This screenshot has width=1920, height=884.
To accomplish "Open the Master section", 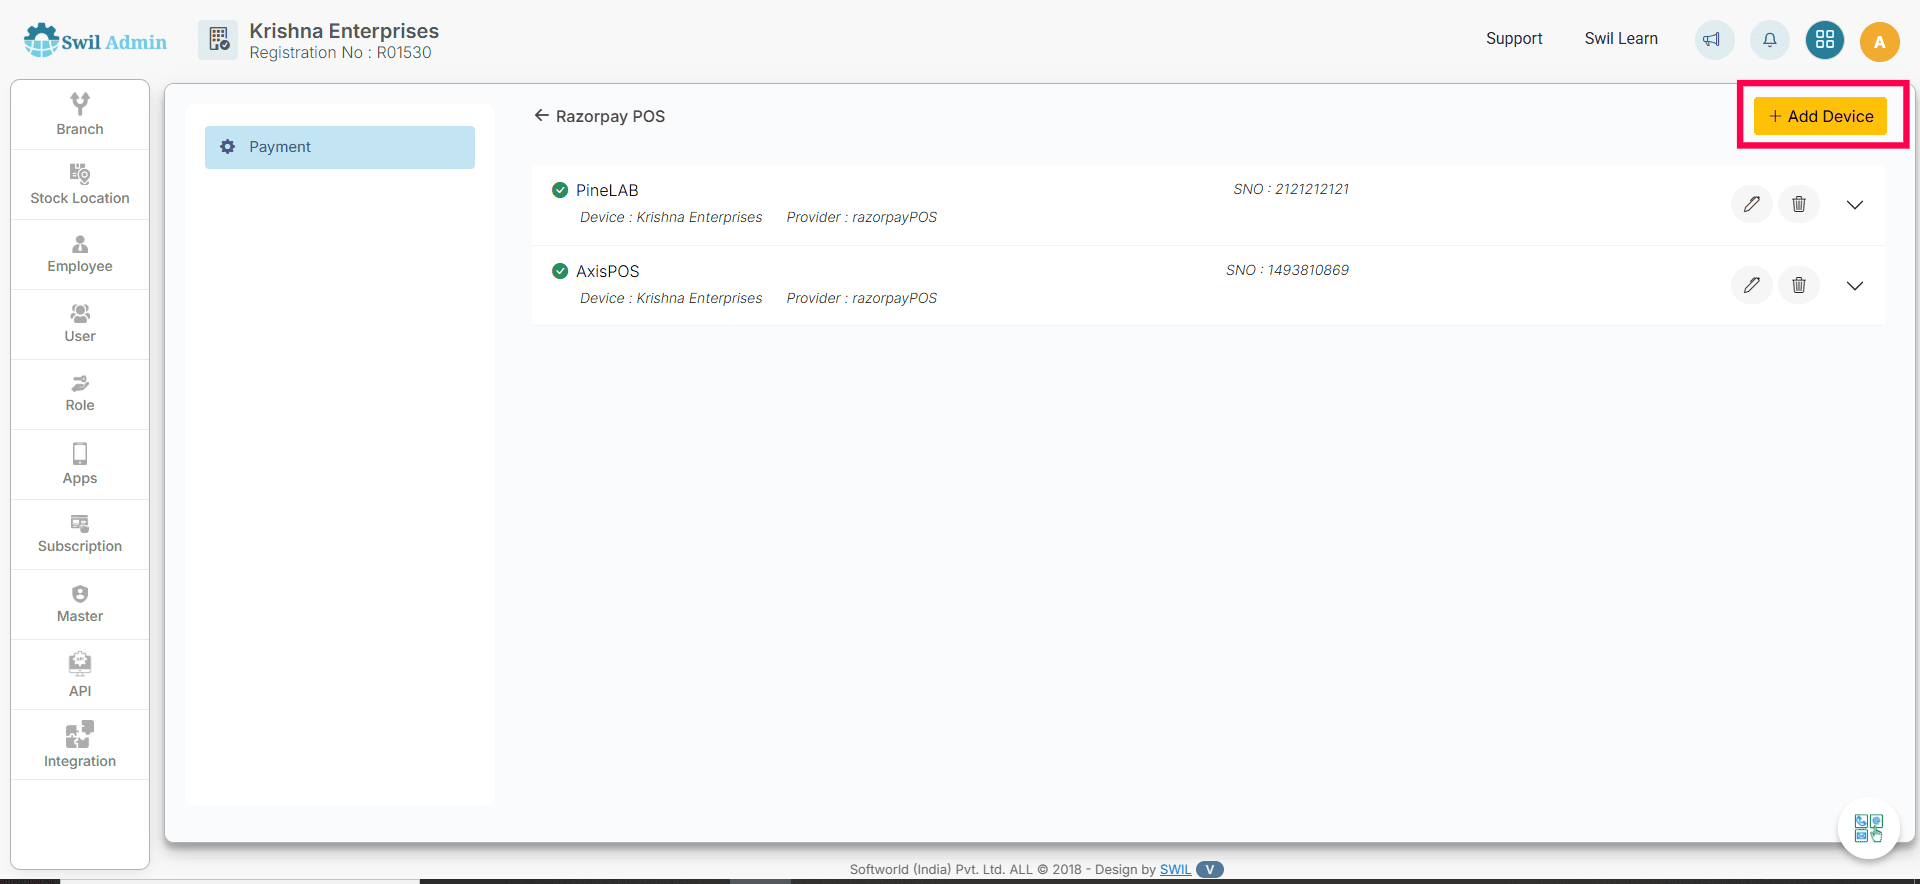I will click(x=80, y=604).
